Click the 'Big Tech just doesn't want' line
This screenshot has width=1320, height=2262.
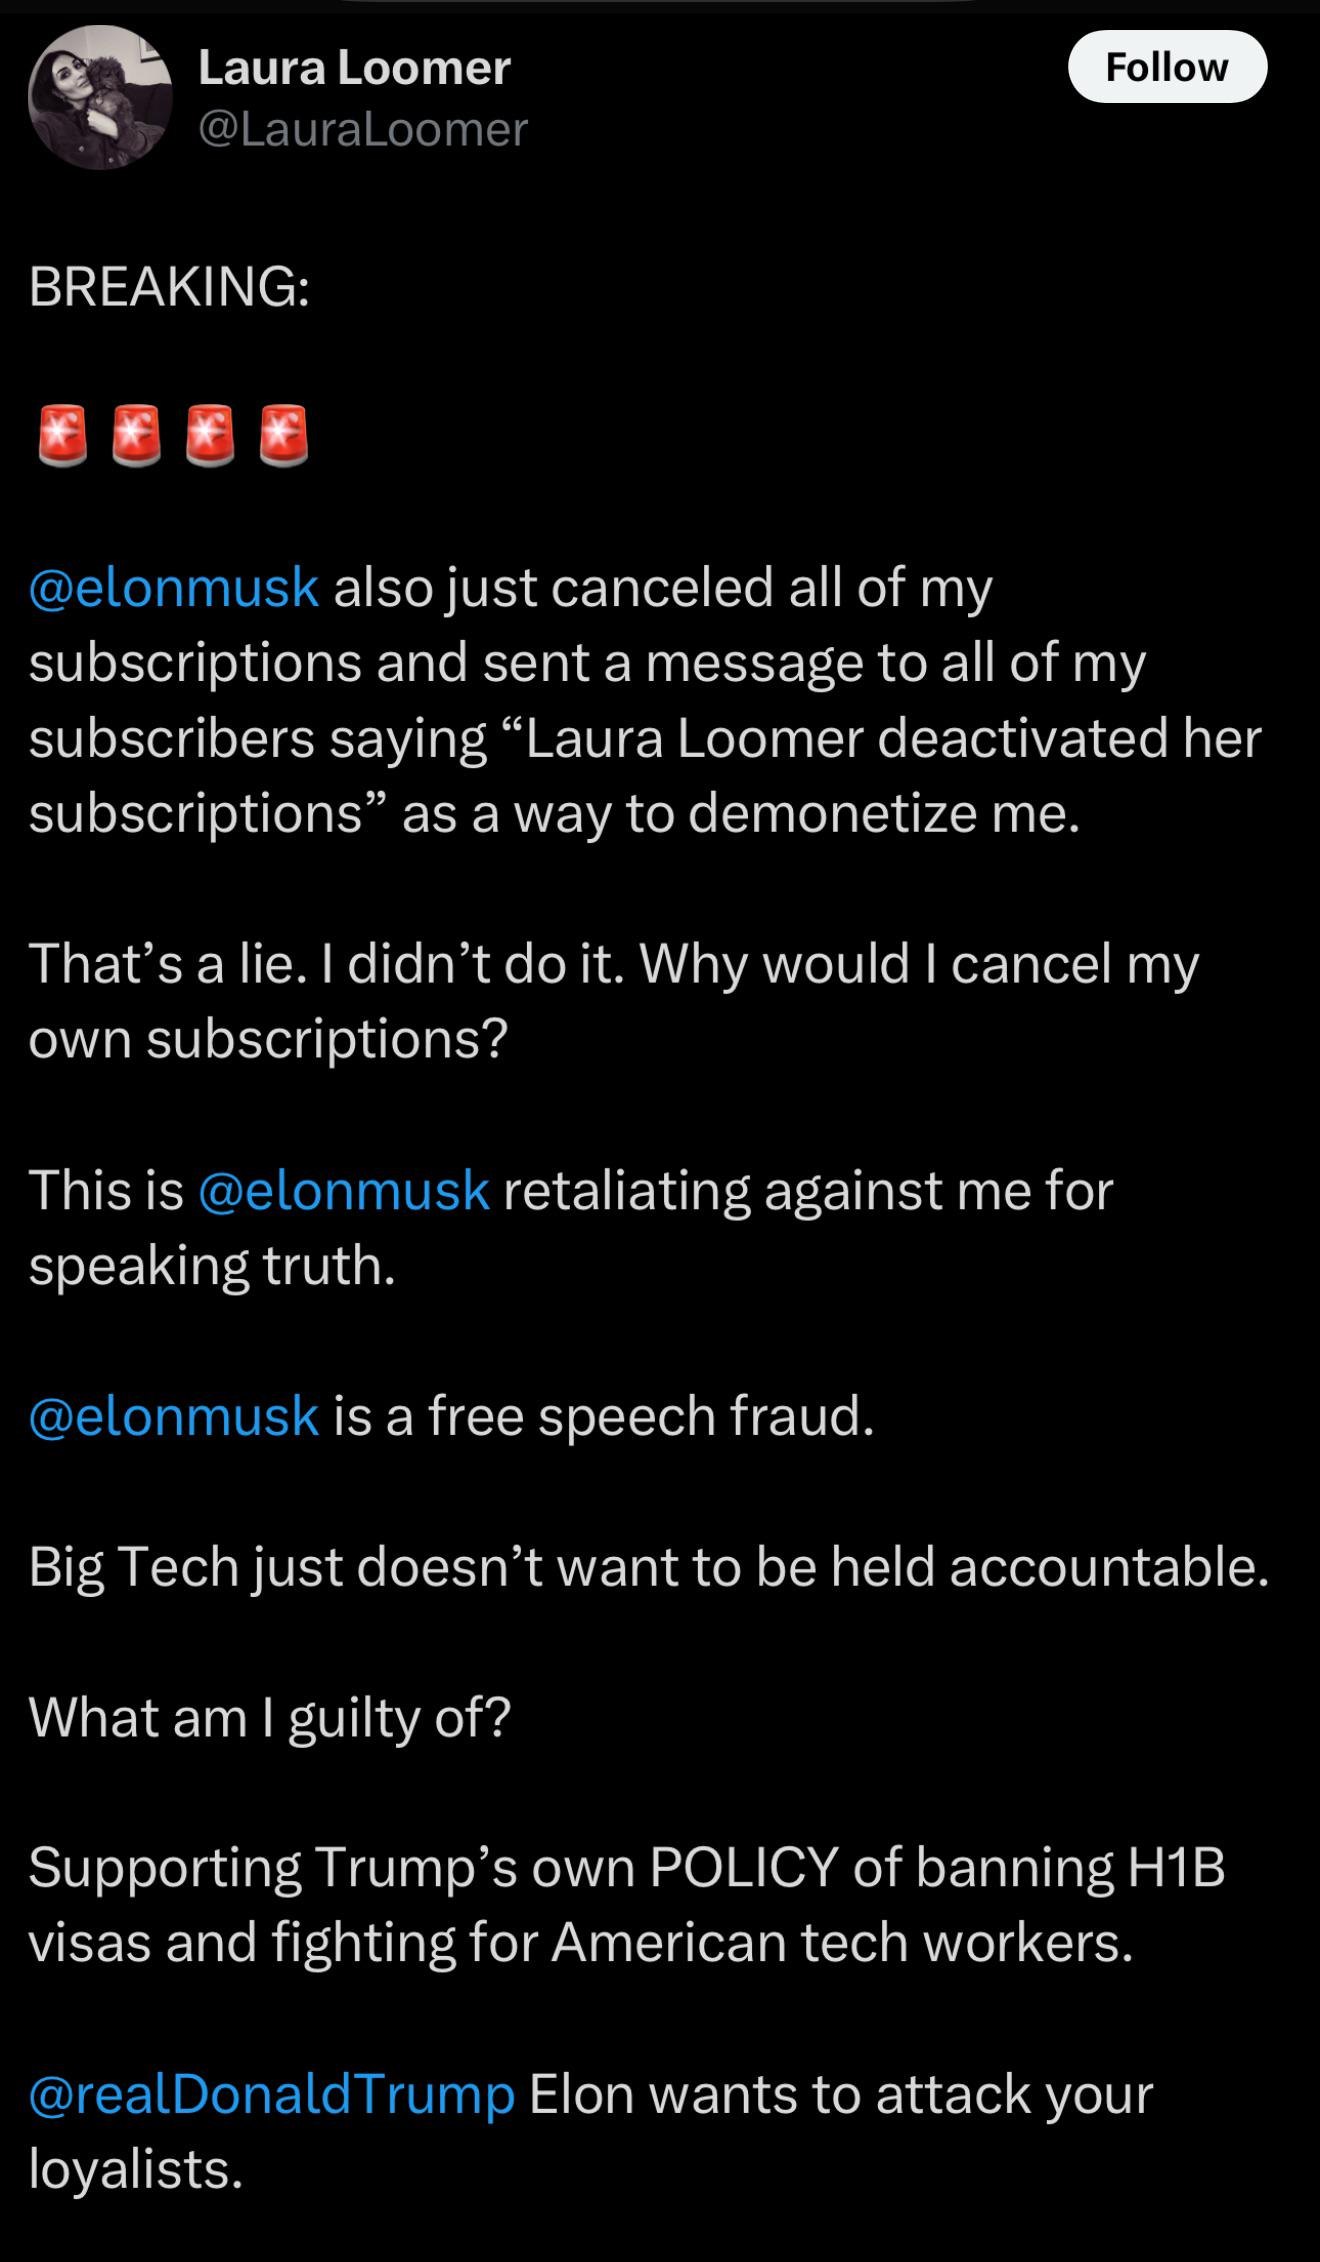(x=649, y=1567)
